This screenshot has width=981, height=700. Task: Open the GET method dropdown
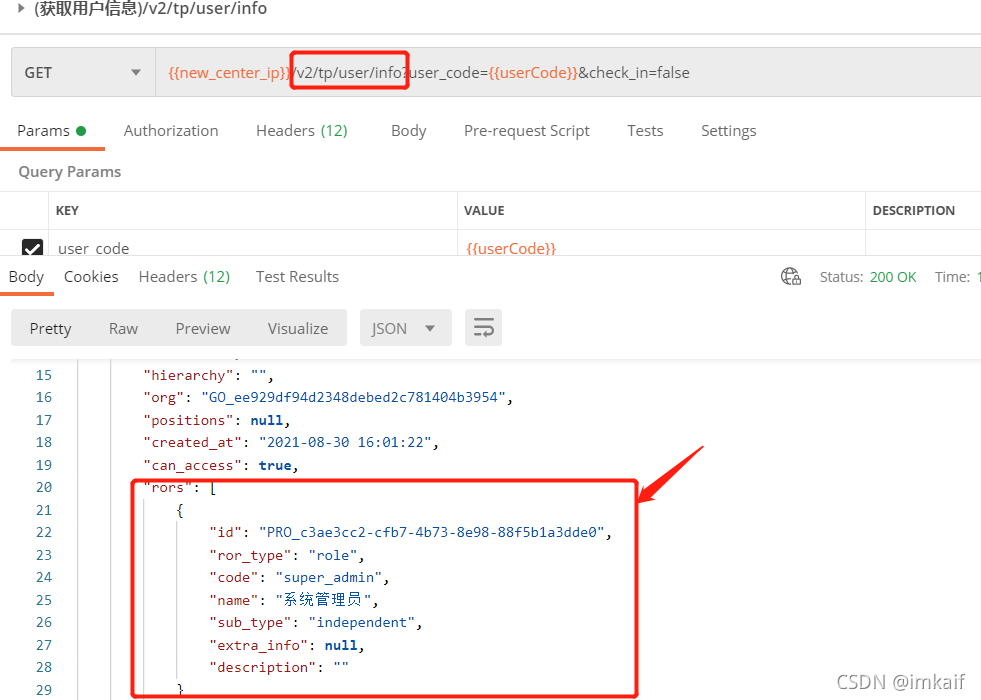(x=83, y=73)
